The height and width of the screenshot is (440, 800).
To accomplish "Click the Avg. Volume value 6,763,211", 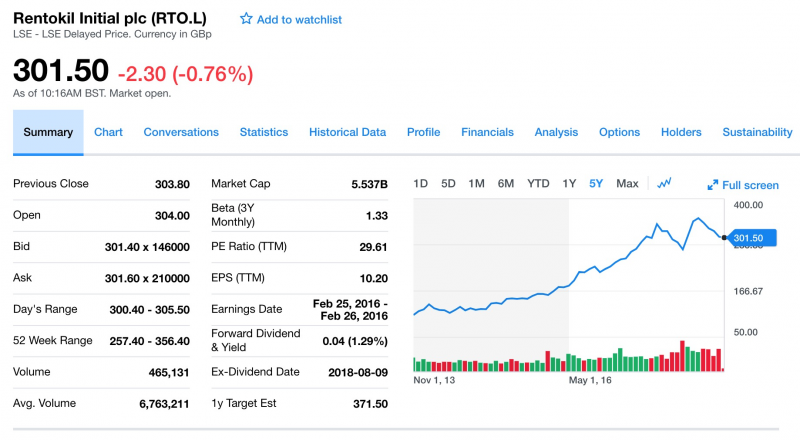I will 164,404.
